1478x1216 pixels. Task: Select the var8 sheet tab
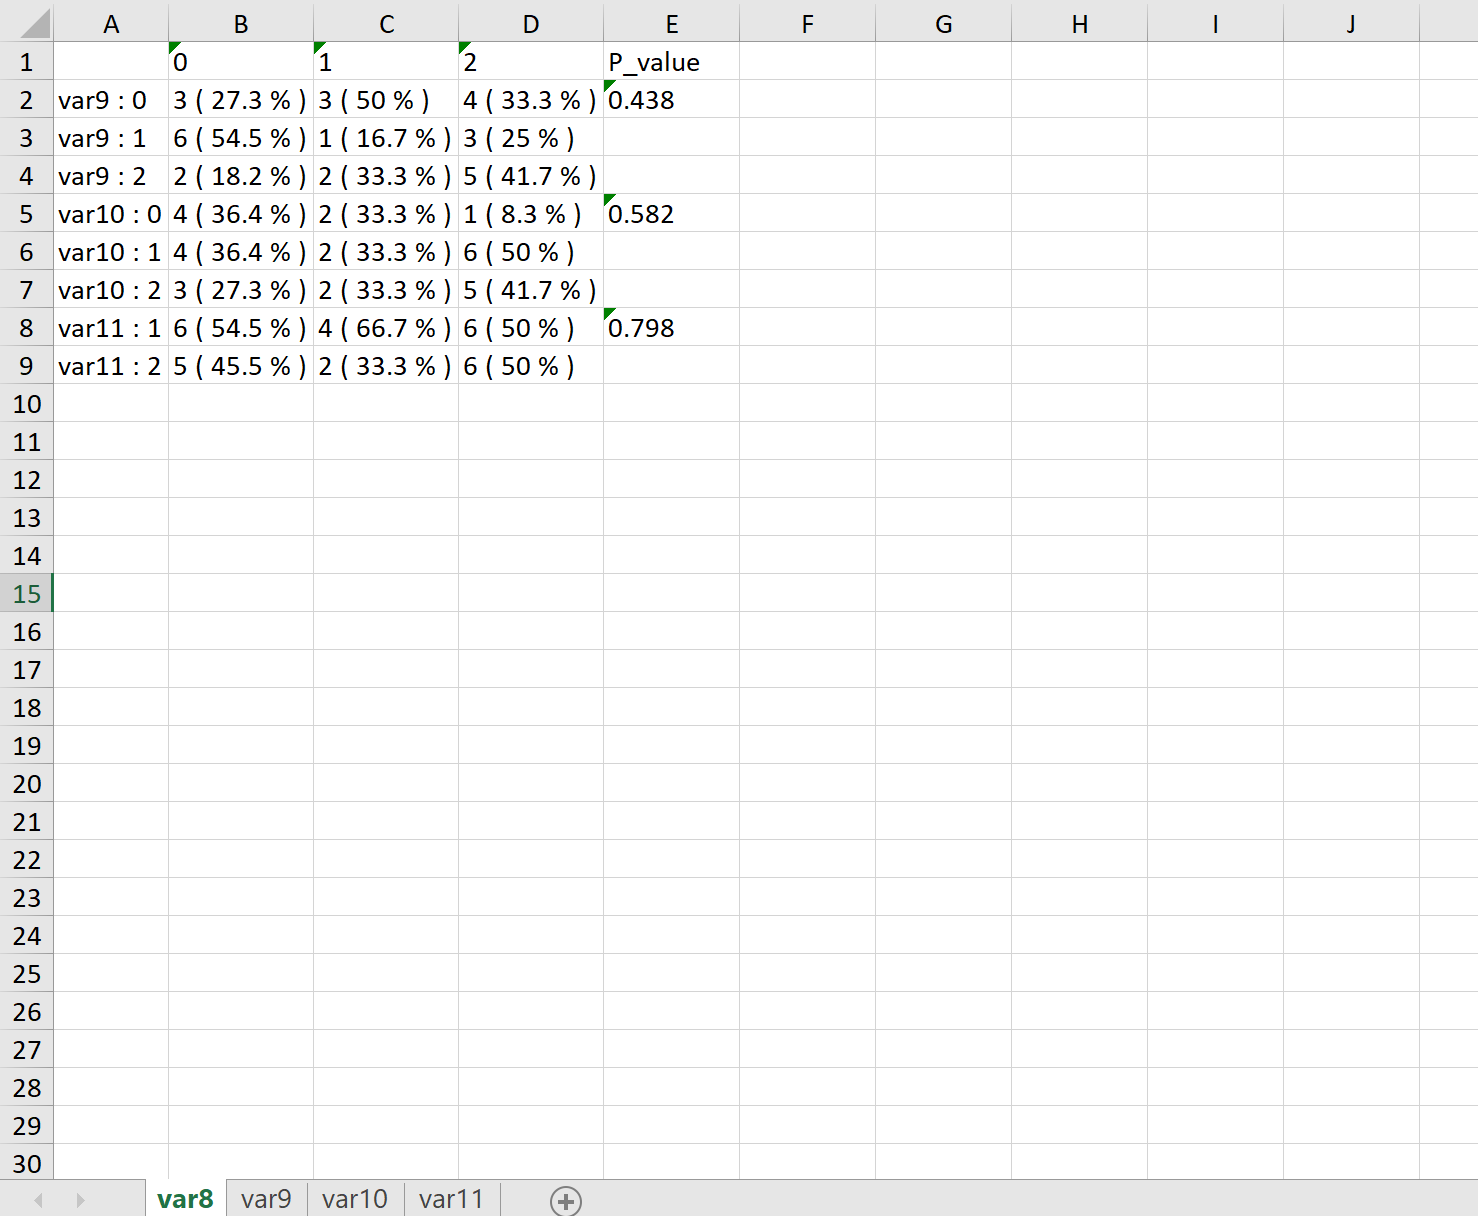pyautogui.click(x=185, y=1198)
